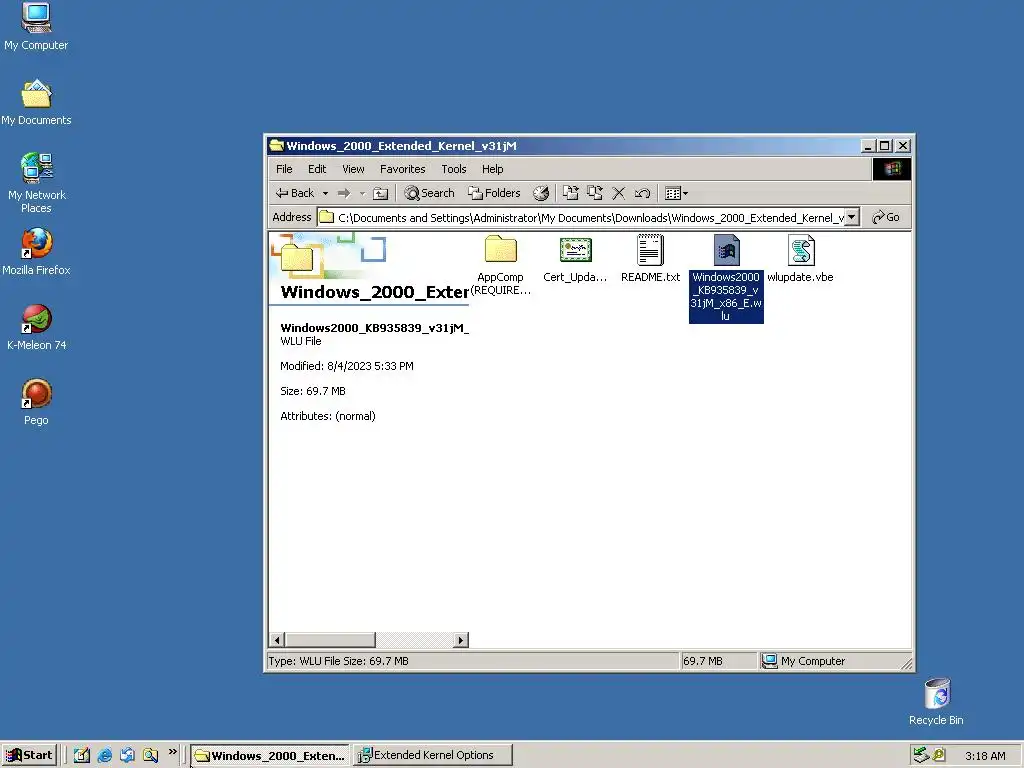The image size is (1024, 768).
Task: Open the My Computer desktop icon
Action: click(x=36, y=26)
